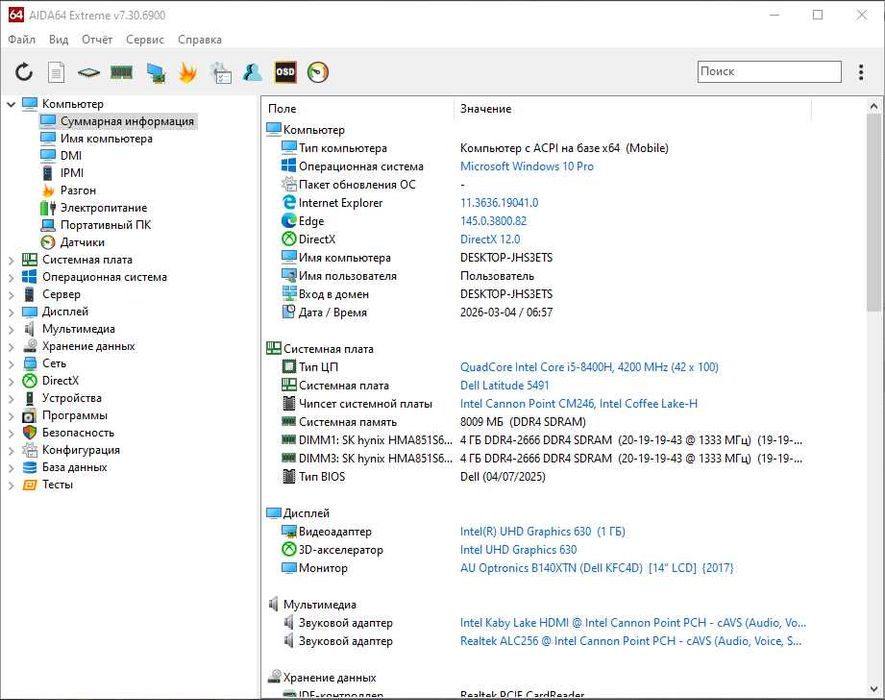
Task: Expand the Сеть tree node
Action: [11, 364]
